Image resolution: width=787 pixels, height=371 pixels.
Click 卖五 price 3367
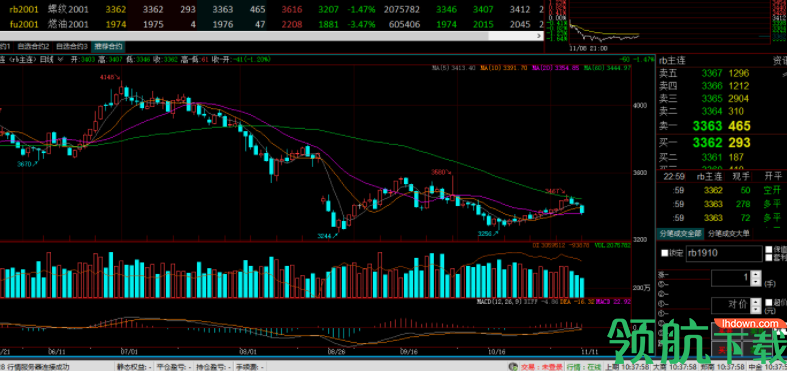(712, 73)
